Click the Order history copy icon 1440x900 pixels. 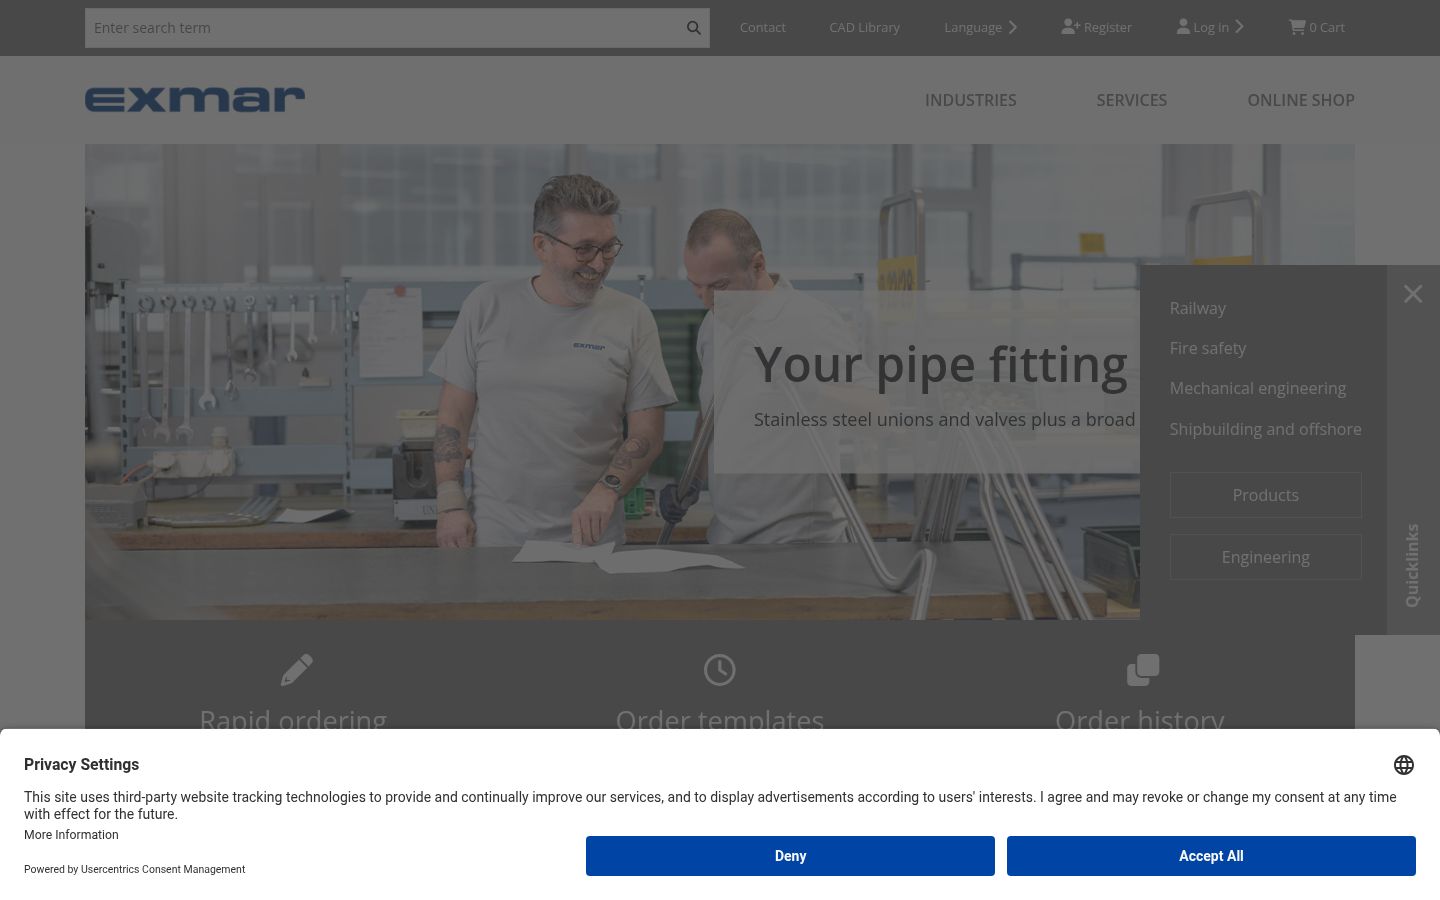[x=1143, y=670]
